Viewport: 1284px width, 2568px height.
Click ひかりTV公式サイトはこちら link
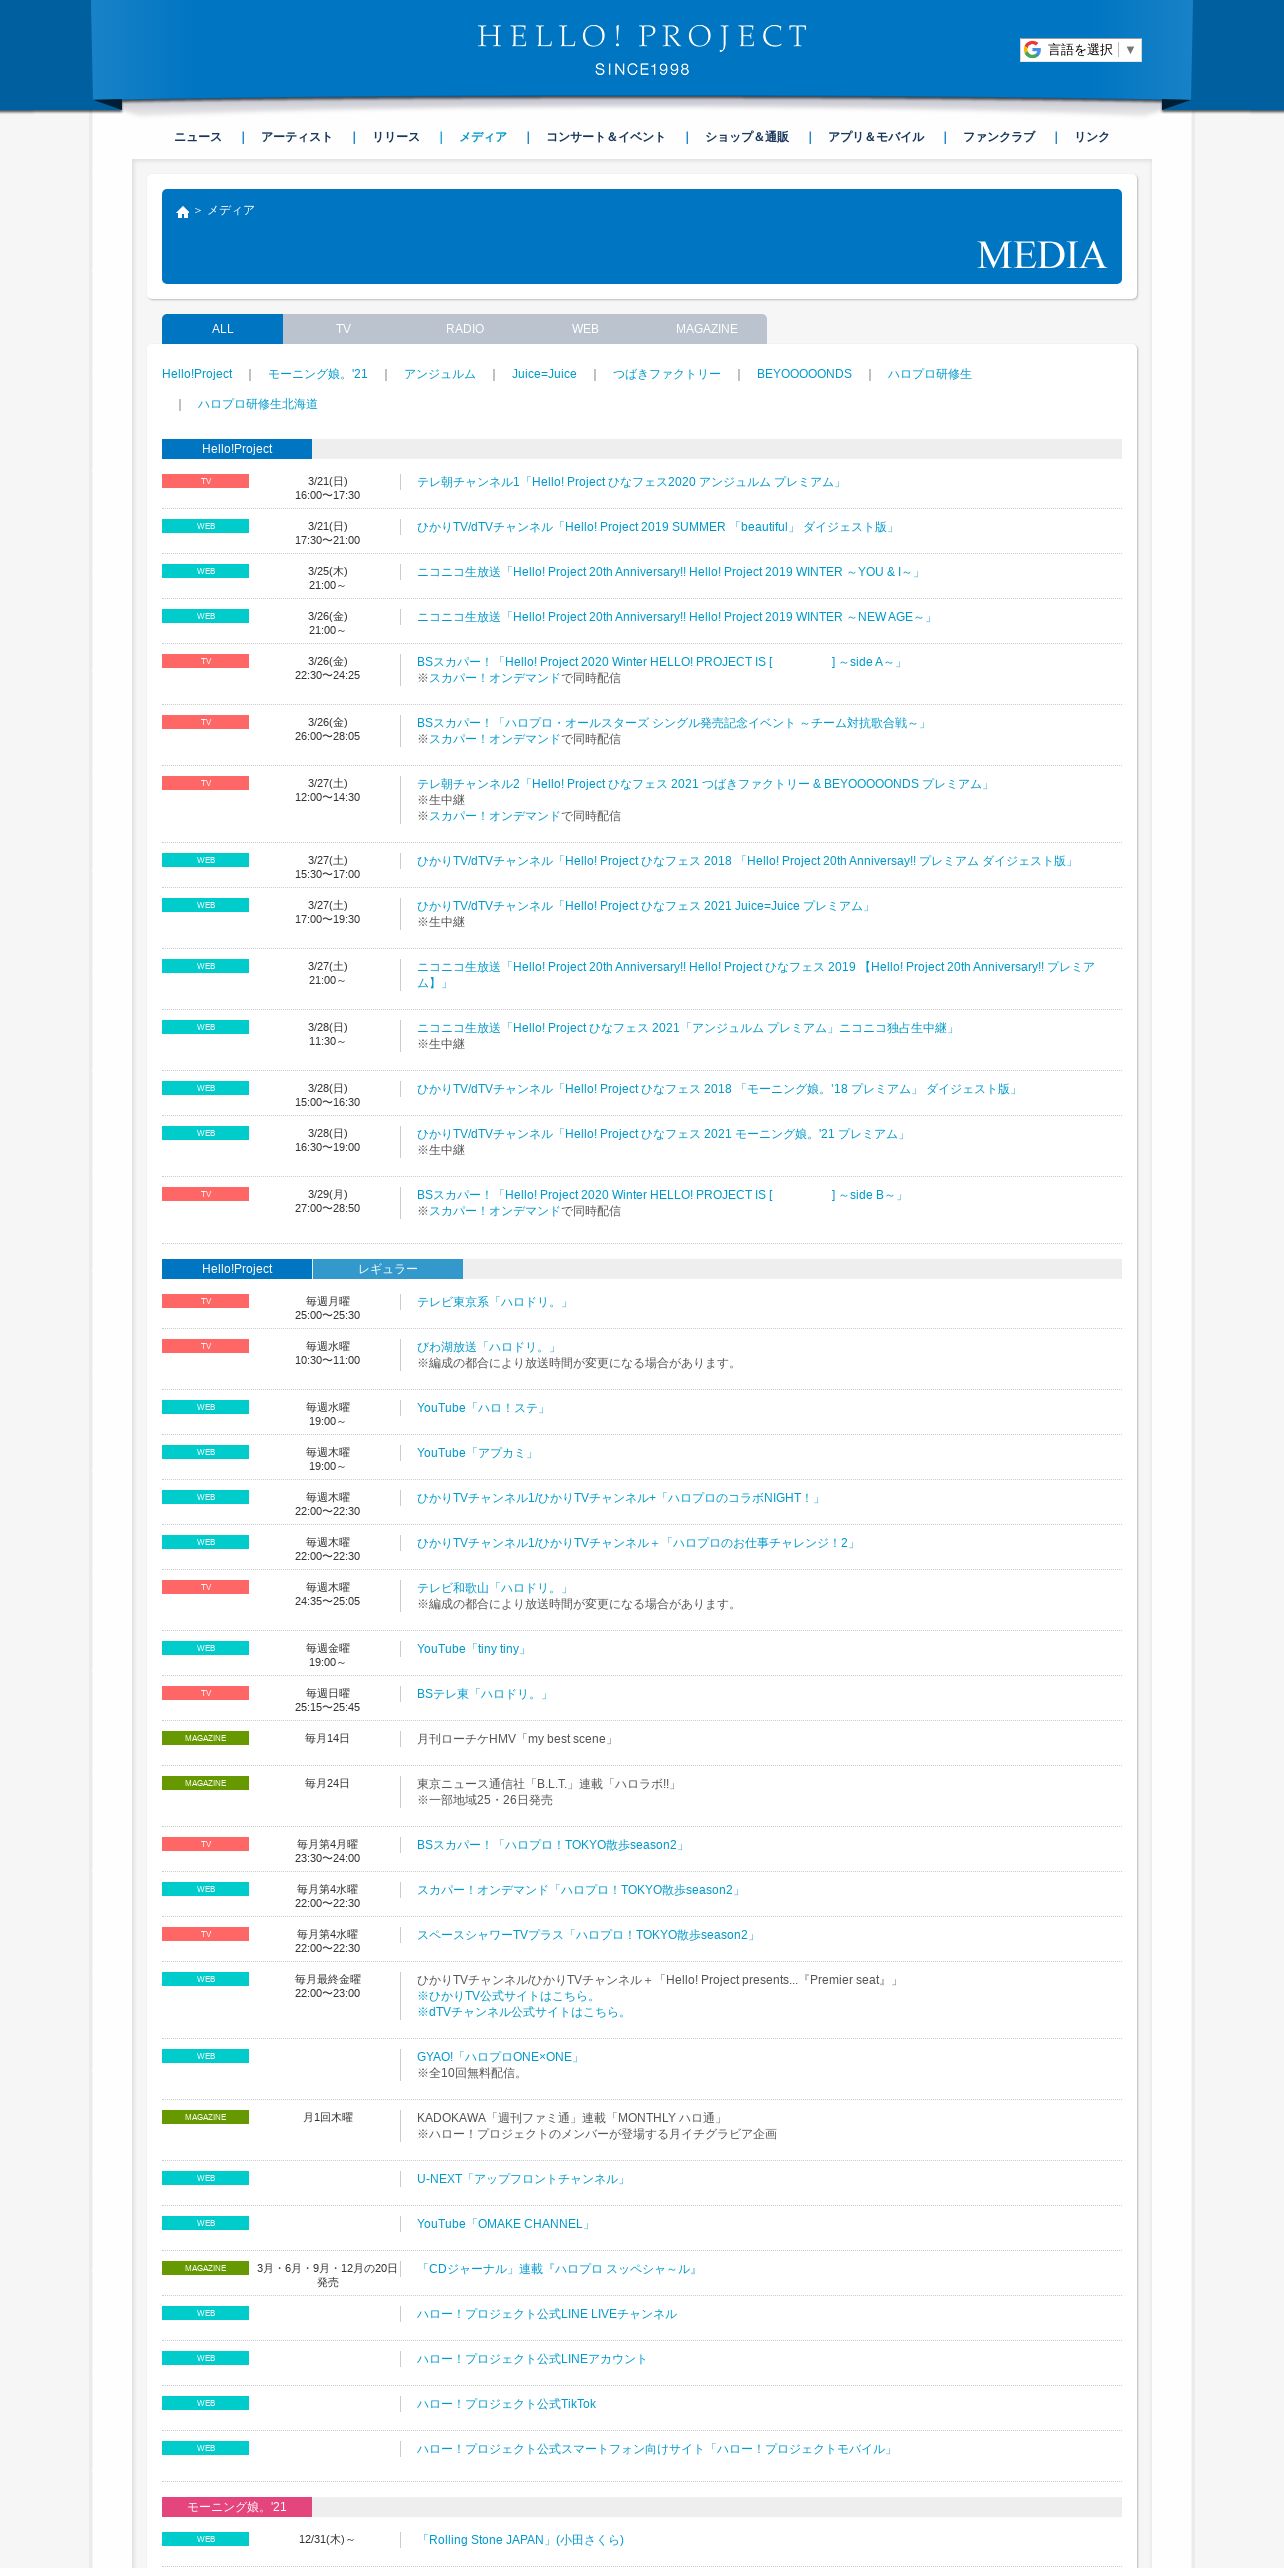[x=508, y=1996]
